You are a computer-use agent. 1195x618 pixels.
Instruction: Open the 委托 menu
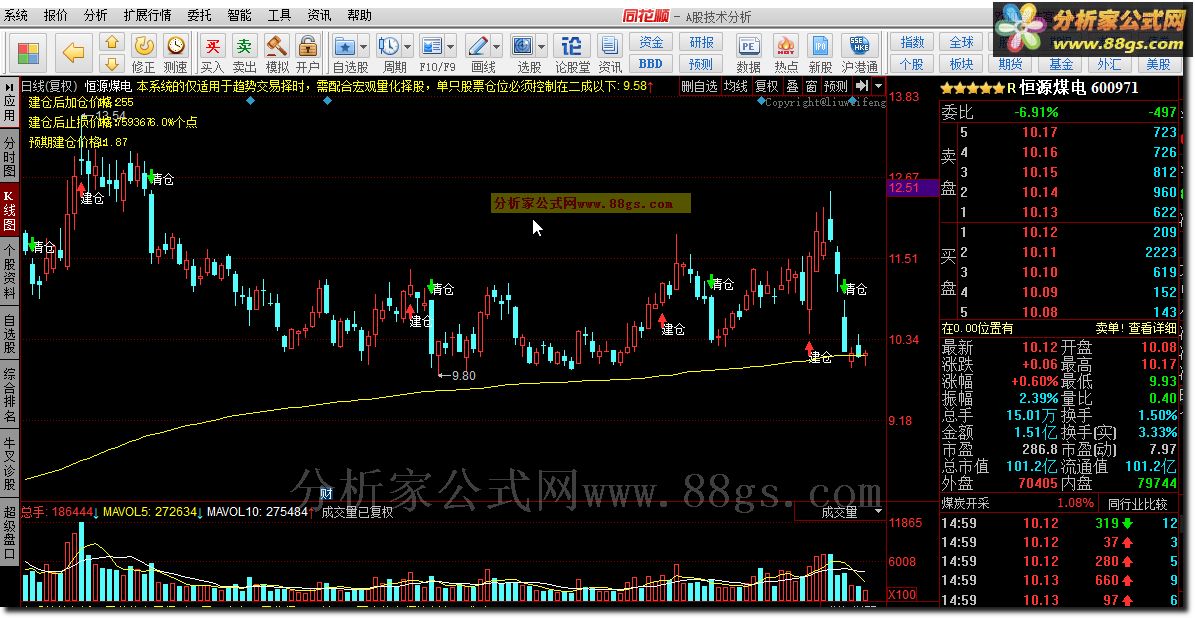click(200, 15)
